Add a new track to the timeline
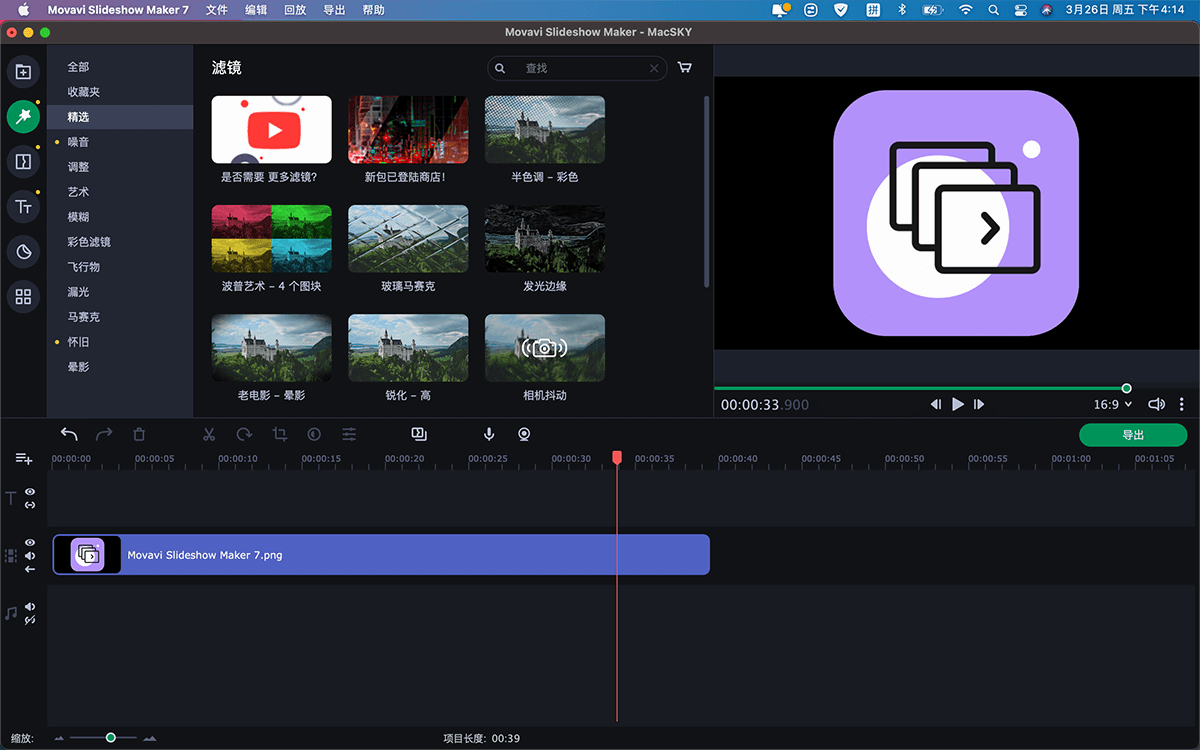This screenshot has height=750, width=1200. click(24, 459)
